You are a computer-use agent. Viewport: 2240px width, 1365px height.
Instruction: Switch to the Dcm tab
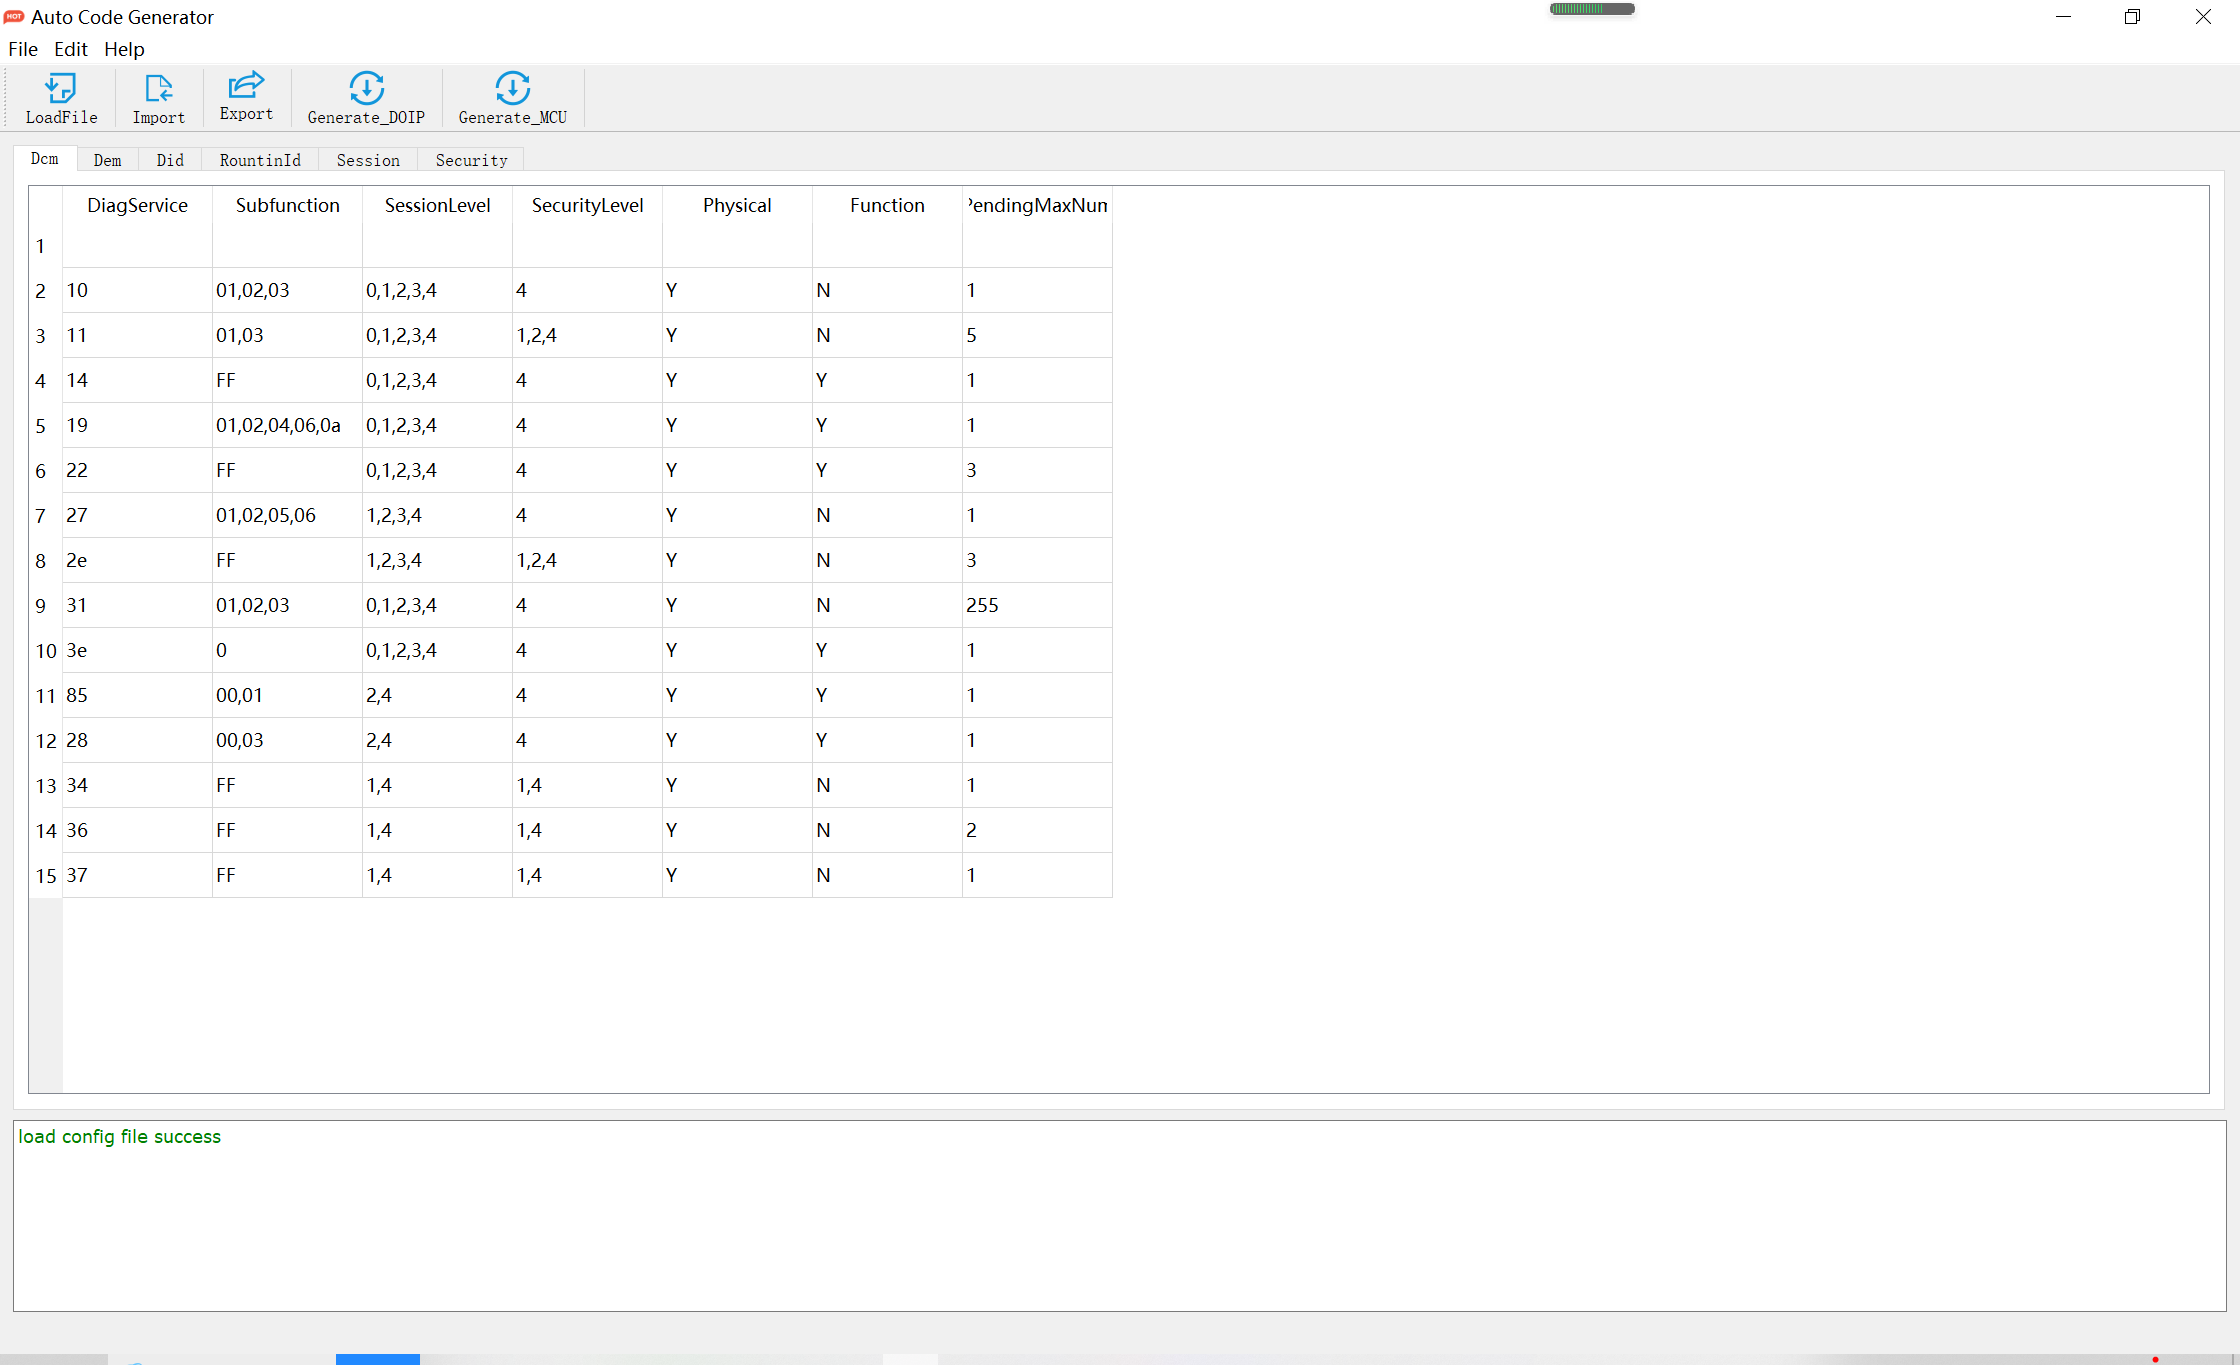(45, 158)
